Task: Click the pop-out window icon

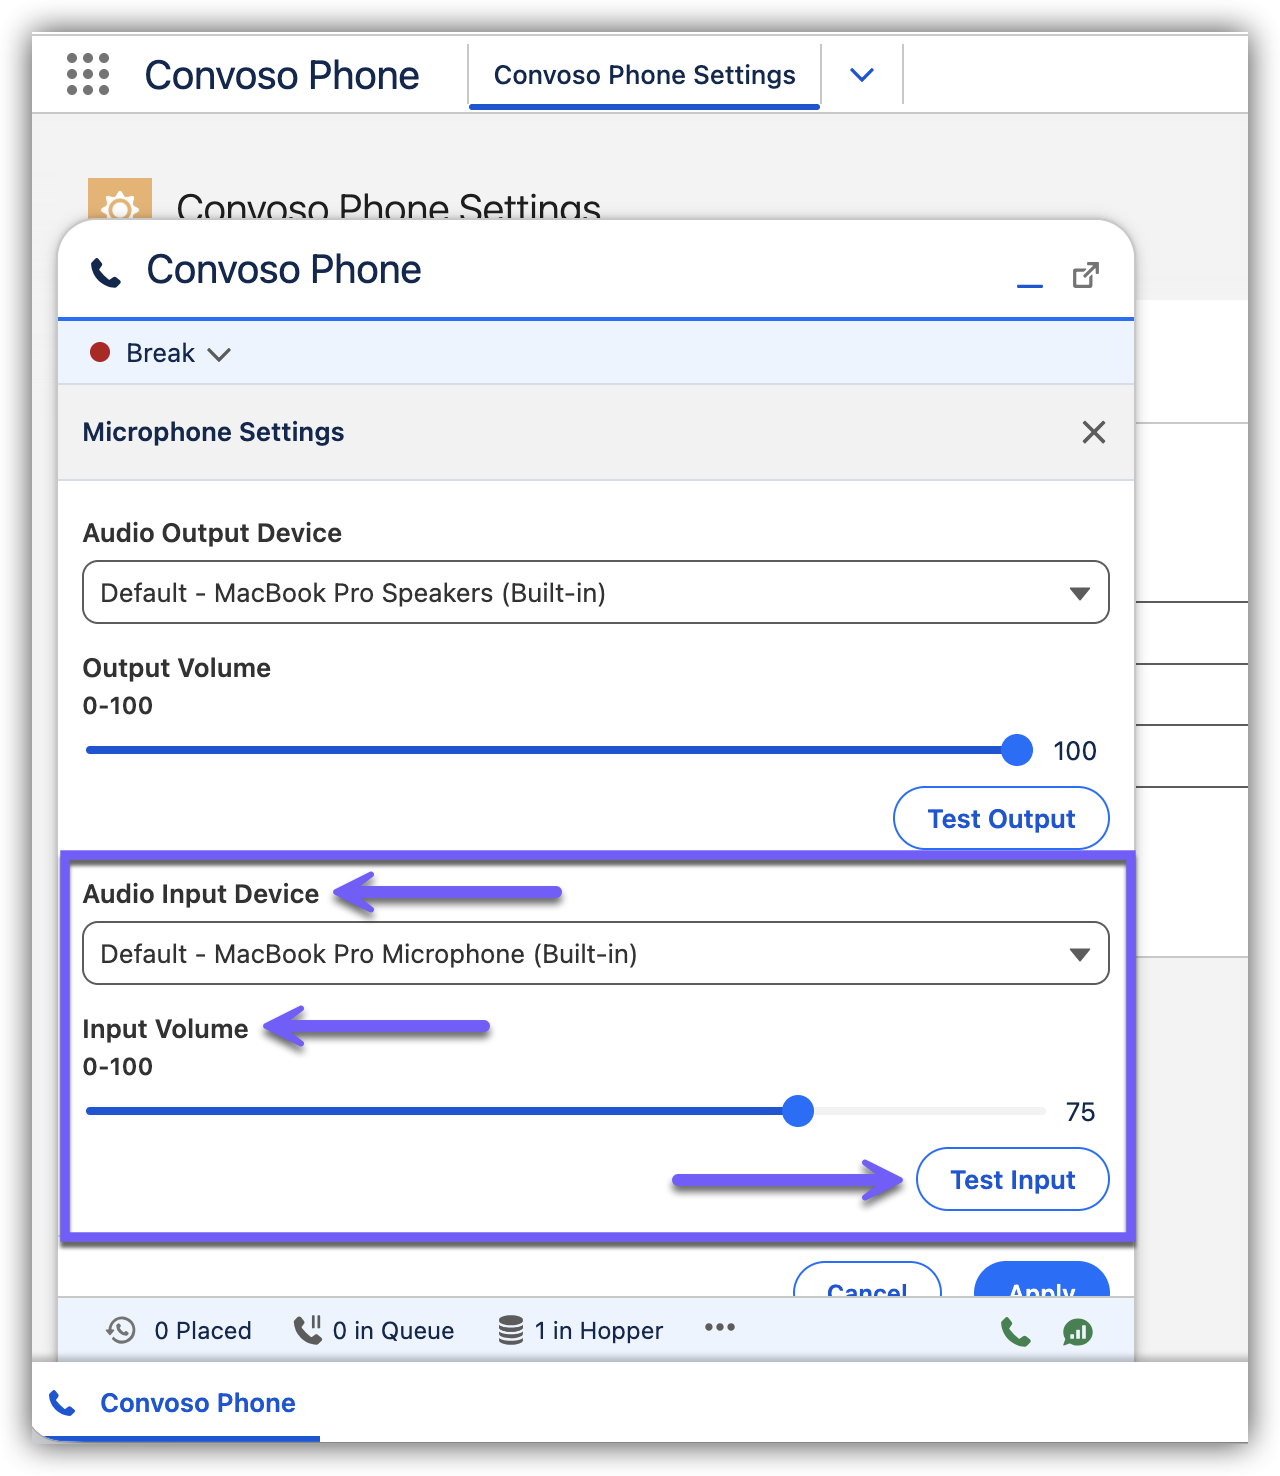Action: click(1085, 275)
